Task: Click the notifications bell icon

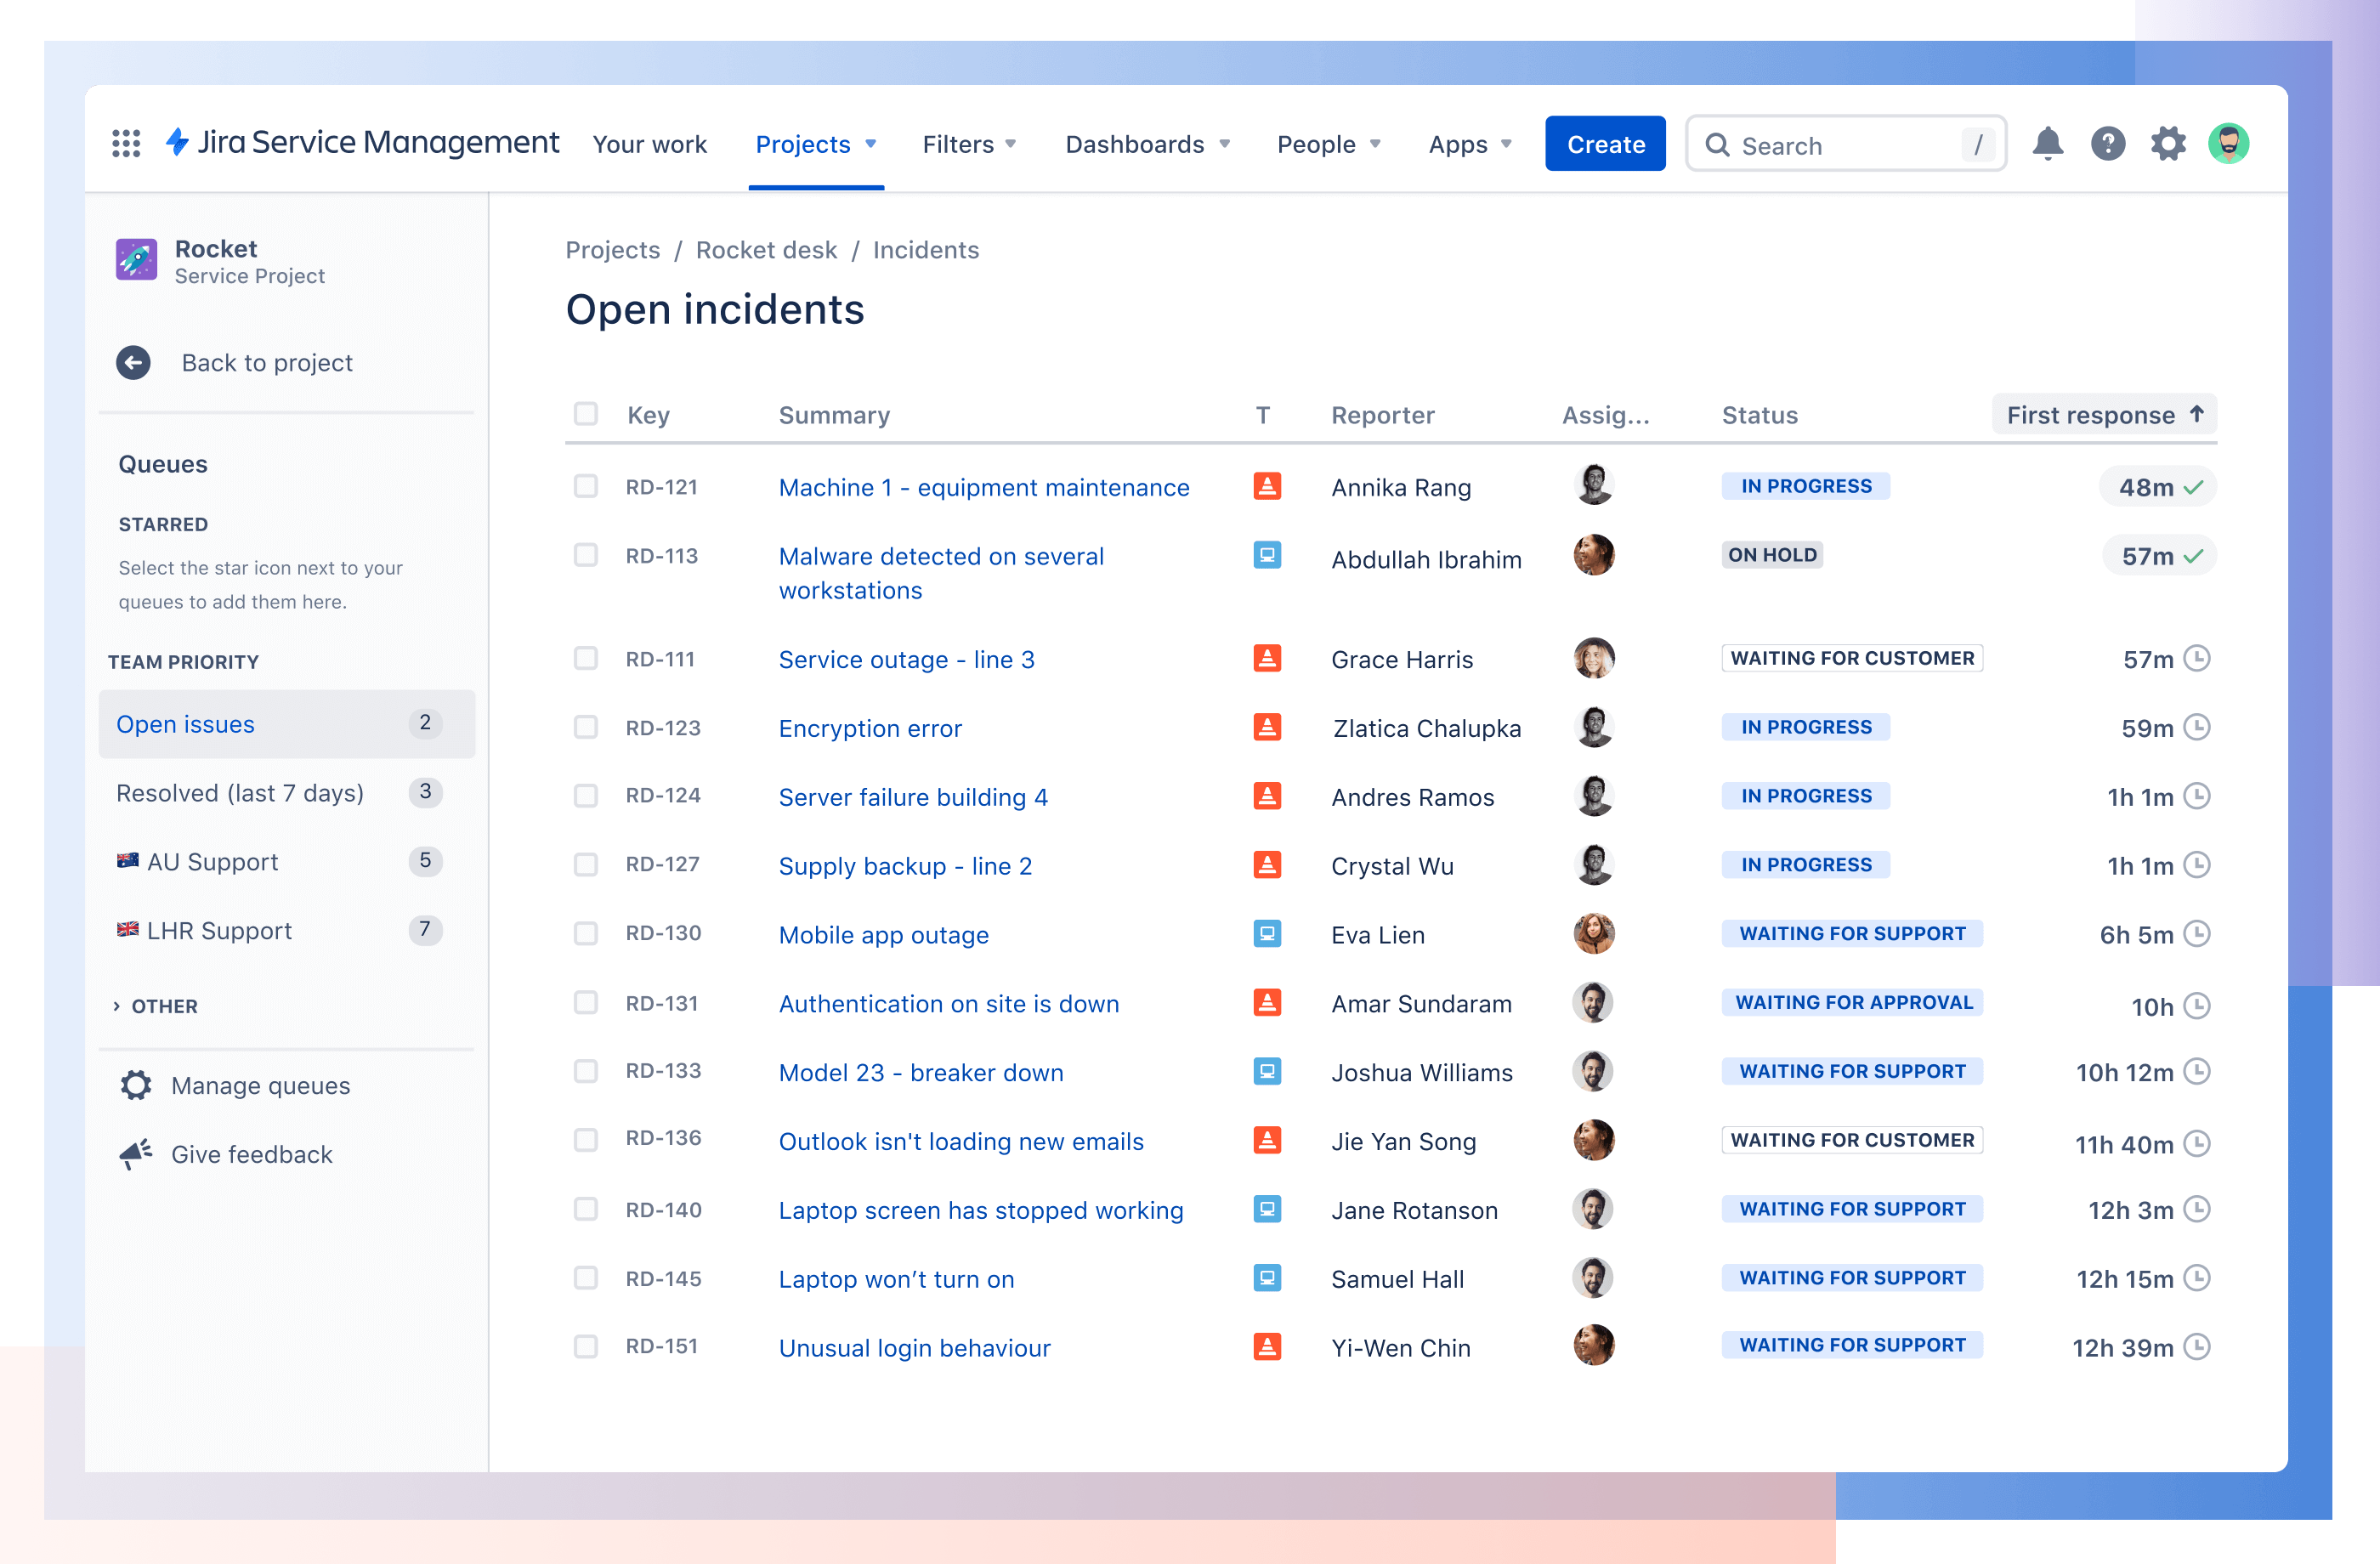Action: click(x=2048, y=143)
